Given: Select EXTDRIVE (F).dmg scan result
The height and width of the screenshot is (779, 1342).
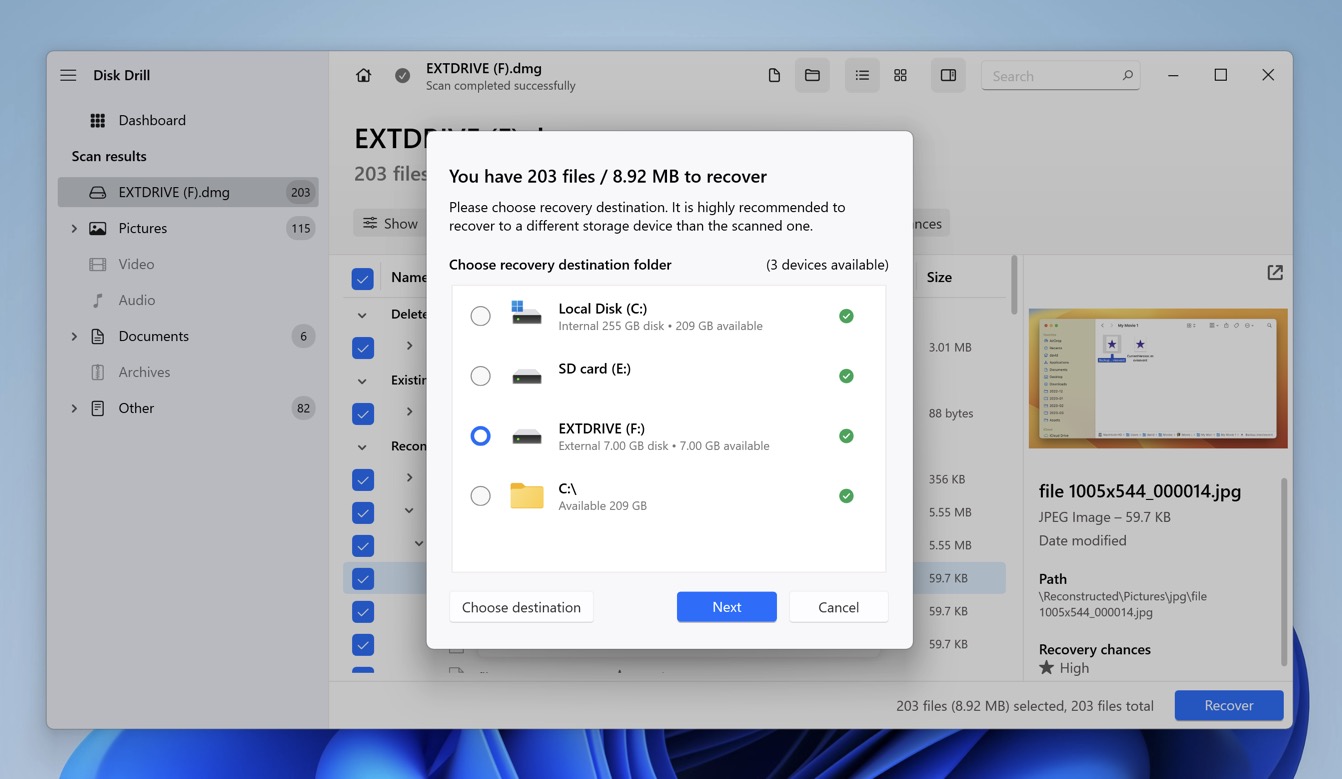Looking at the screenshot, I should click(x=188, y=192).
